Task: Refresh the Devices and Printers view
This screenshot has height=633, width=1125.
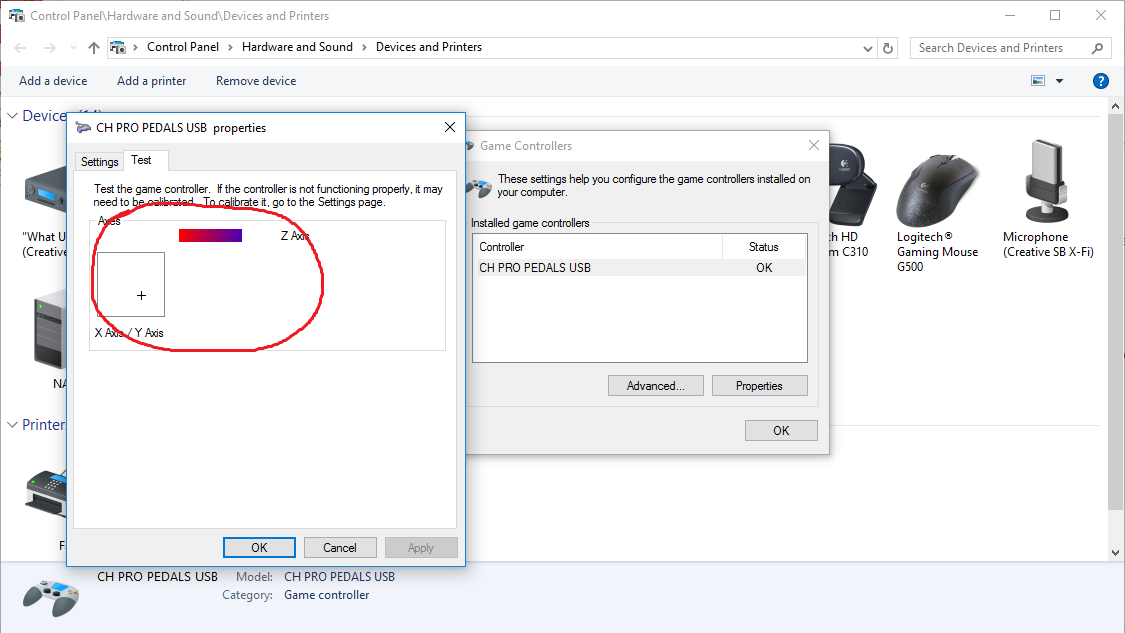Action: [888, 48]
